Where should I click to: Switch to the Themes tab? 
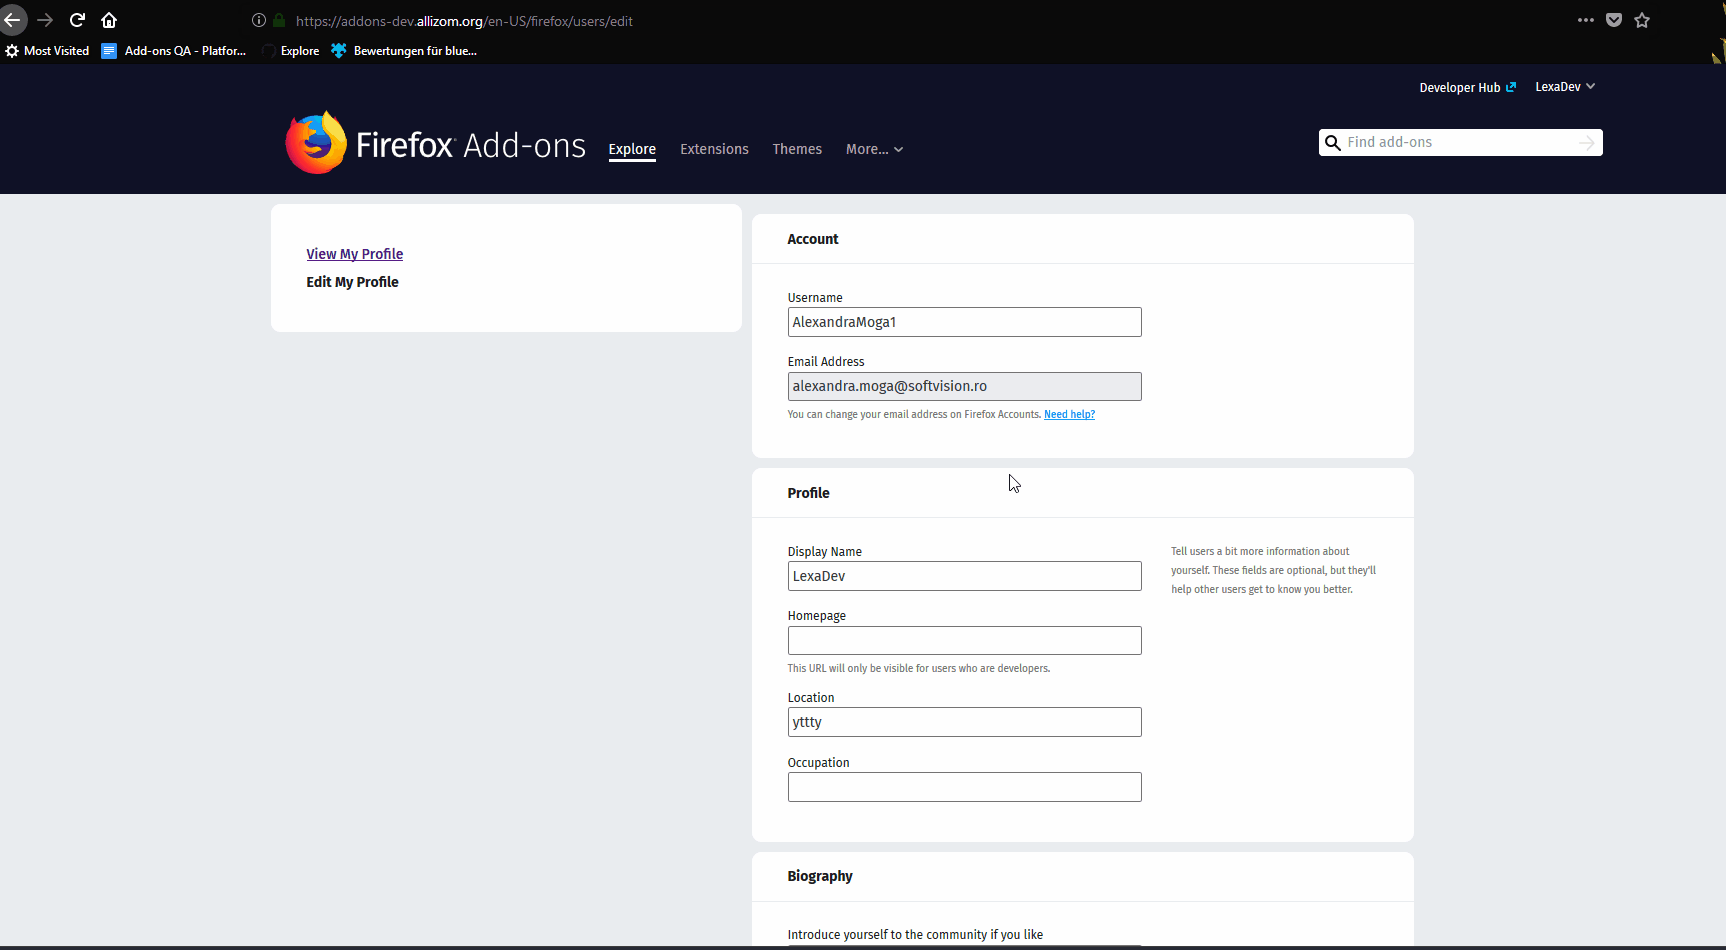pyautogui.click(x=797, y=149)
